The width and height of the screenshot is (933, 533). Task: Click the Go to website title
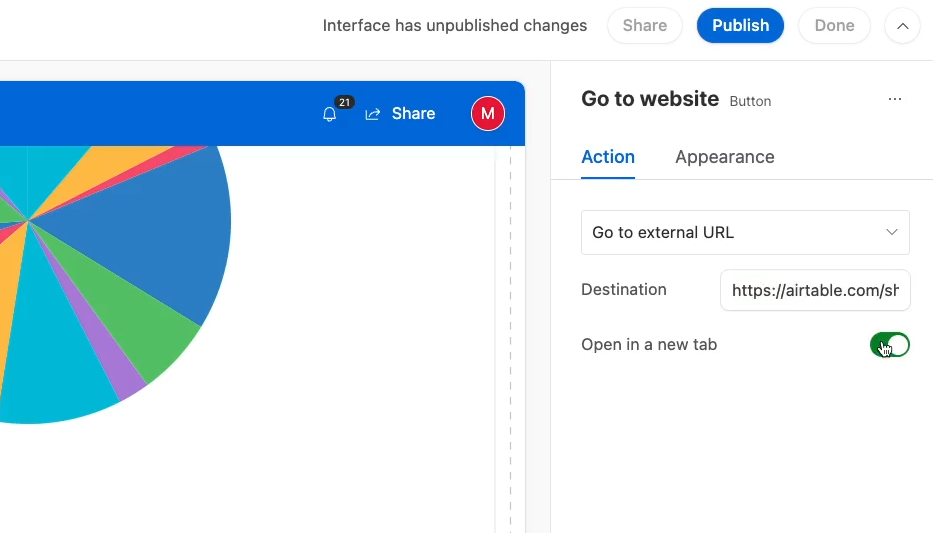click(x=650, y=99)
